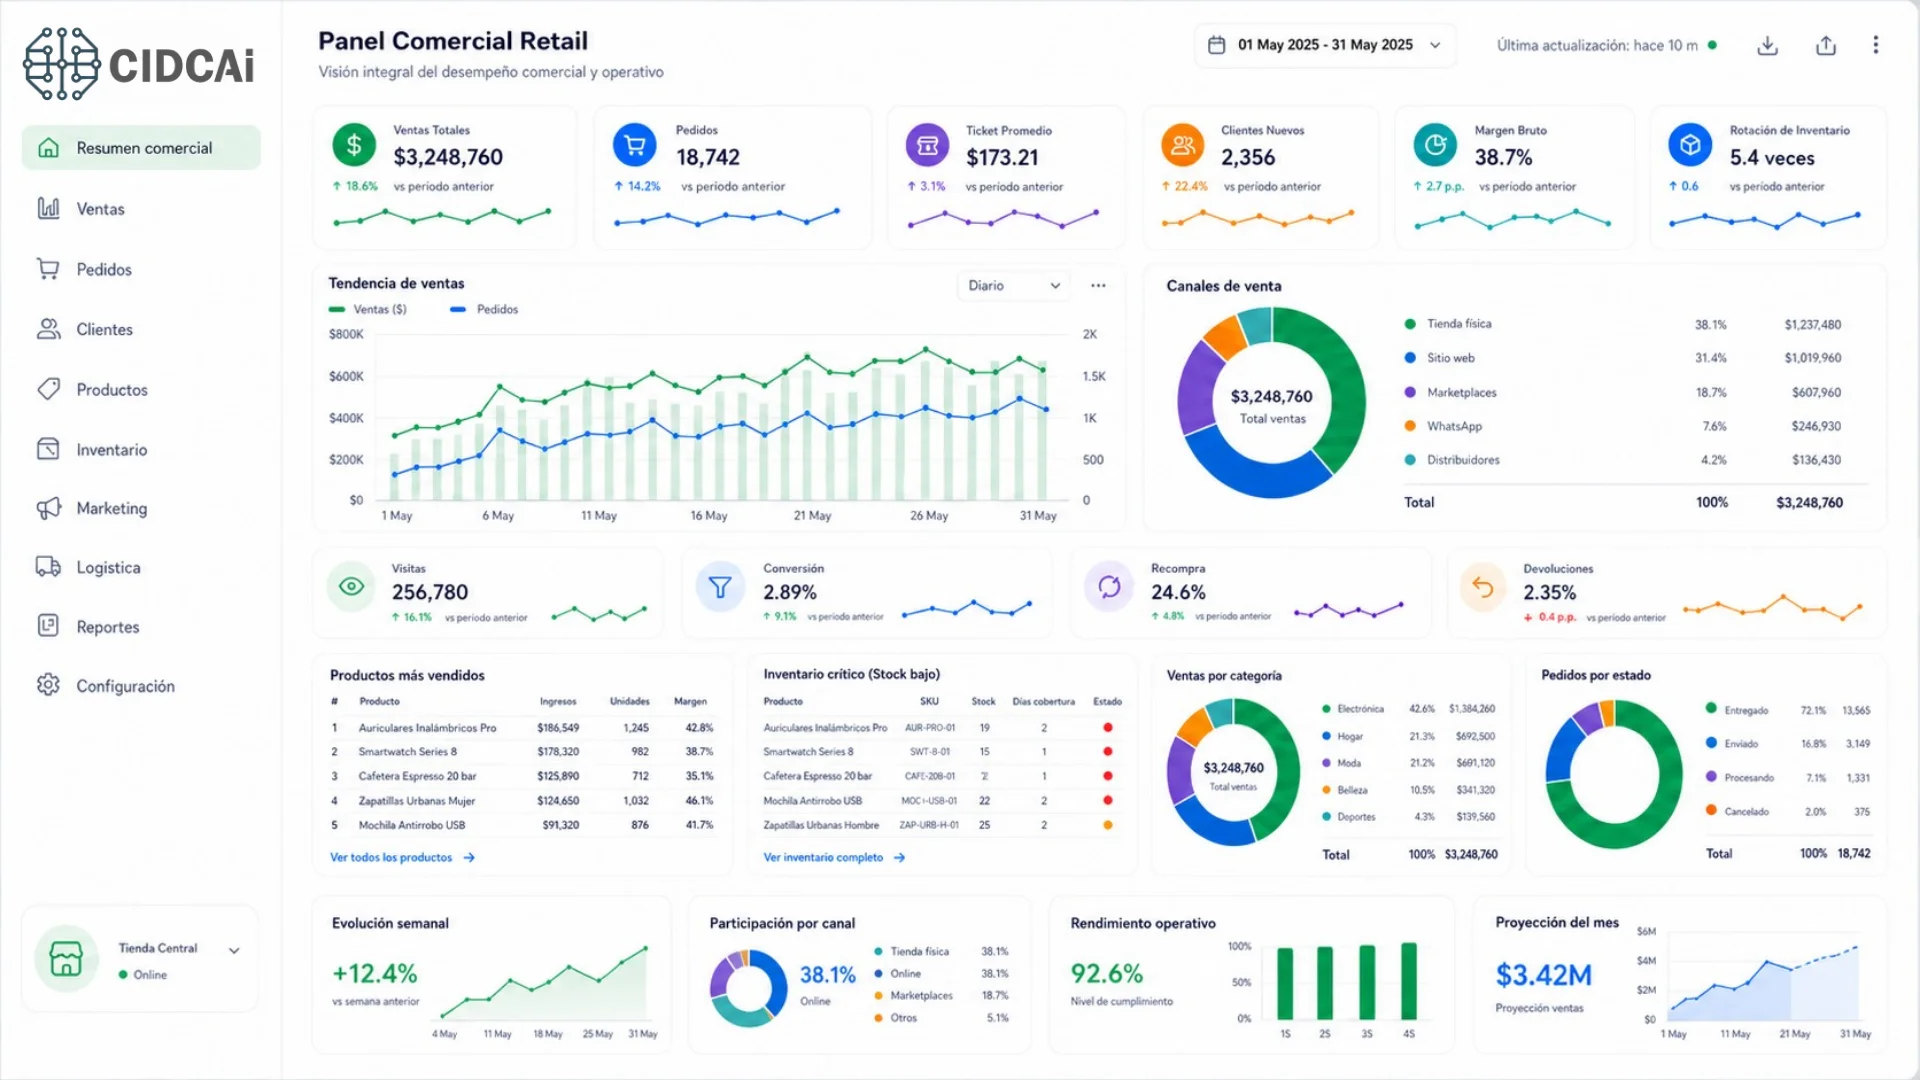Click the Productos tag sidebar icon
Image resolution: width=1920 pixels, height=1080 pixels.
point(48,389)
